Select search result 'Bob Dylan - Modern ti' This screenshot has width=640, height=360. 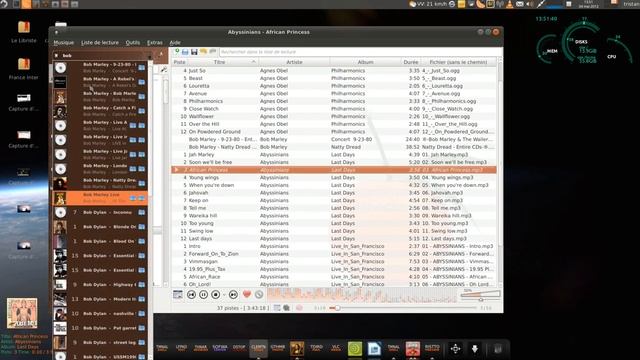point(100,299)
